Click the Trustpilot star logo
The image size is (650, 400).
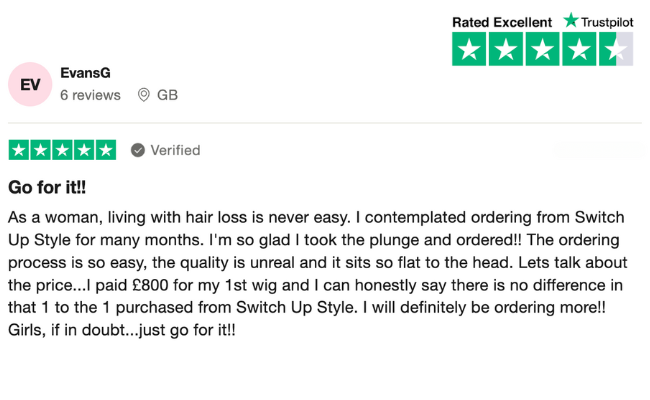571,20
